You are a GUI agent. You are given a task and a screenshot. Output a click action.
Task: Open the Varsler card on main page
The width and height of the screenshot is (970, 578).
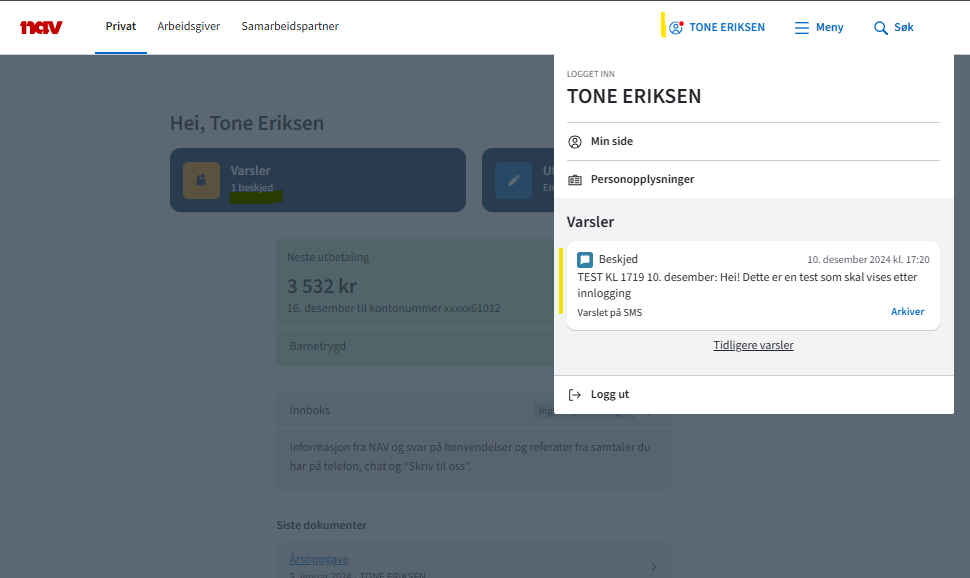pyautogui.click(x=318, y=180)
